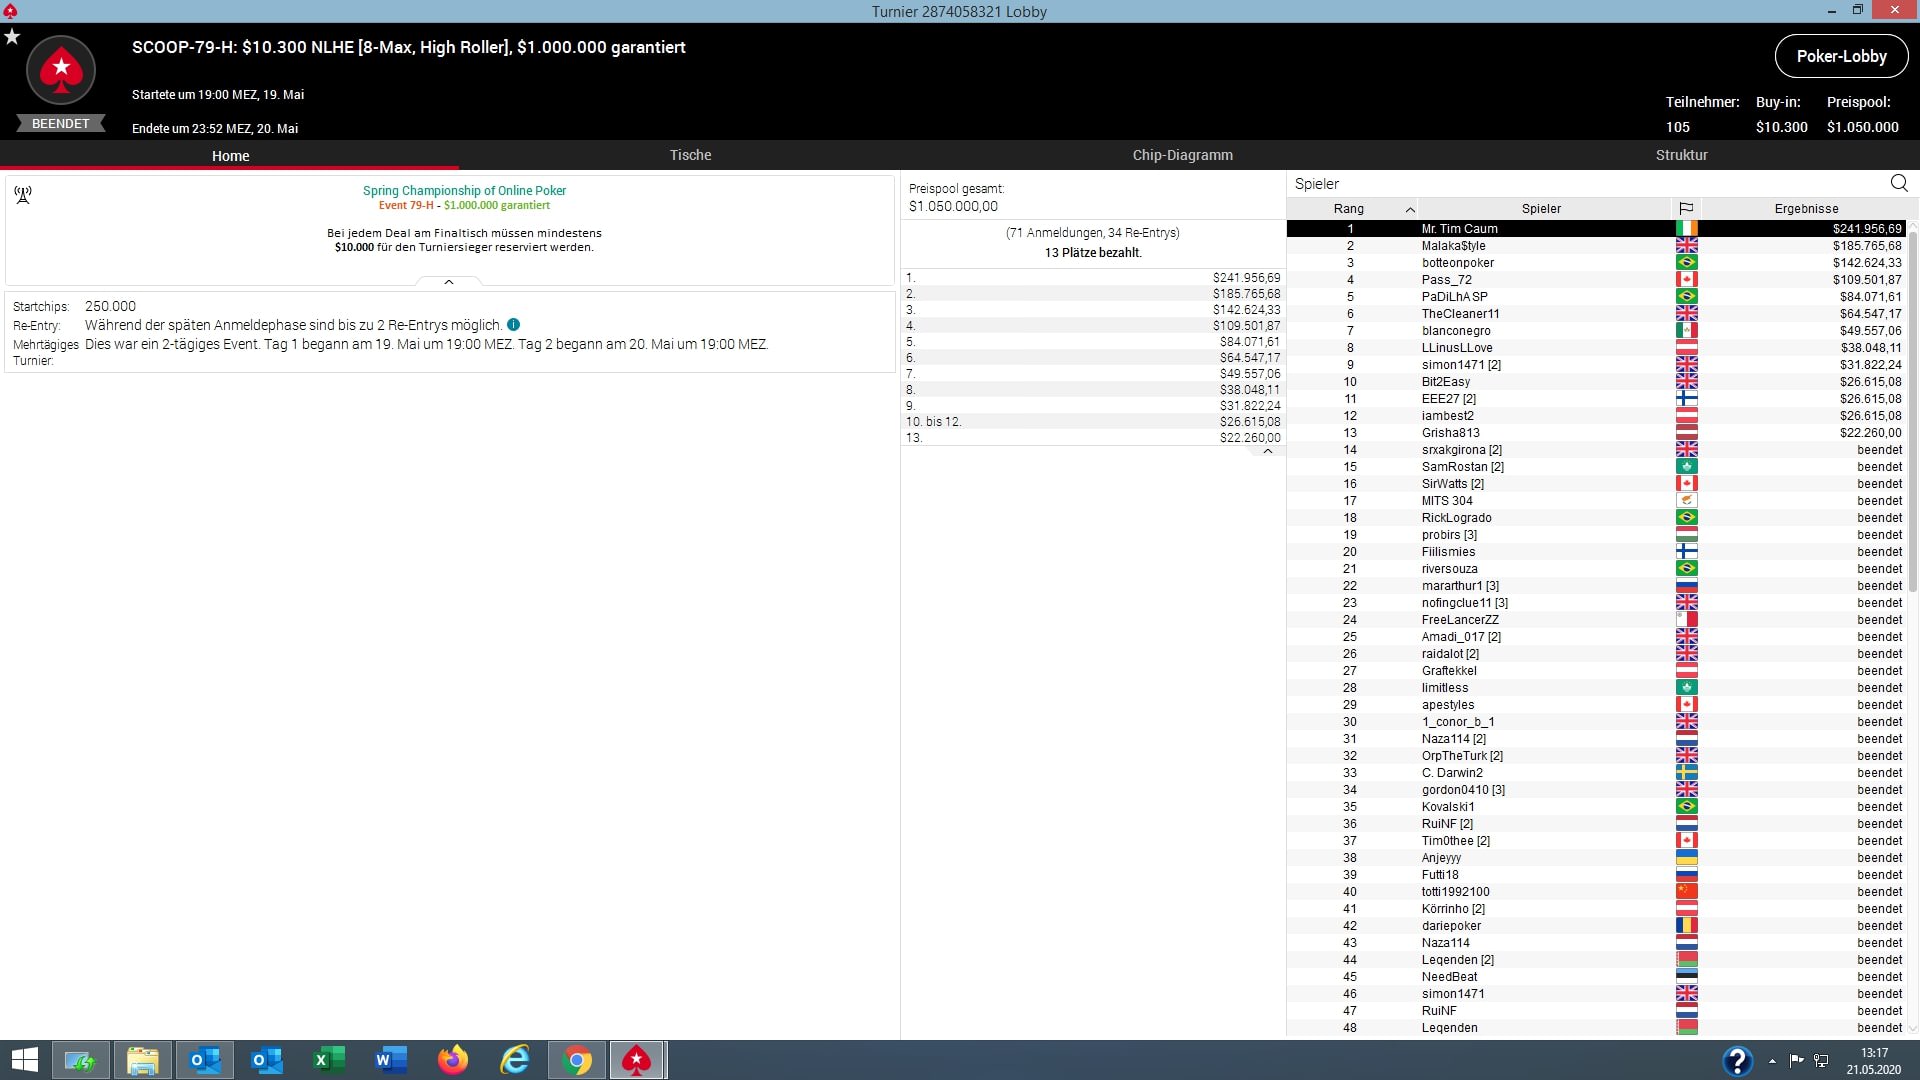Switch to the Tische tab
The height and width of the screenshot is (1080, 1920).
pos(690,155)
